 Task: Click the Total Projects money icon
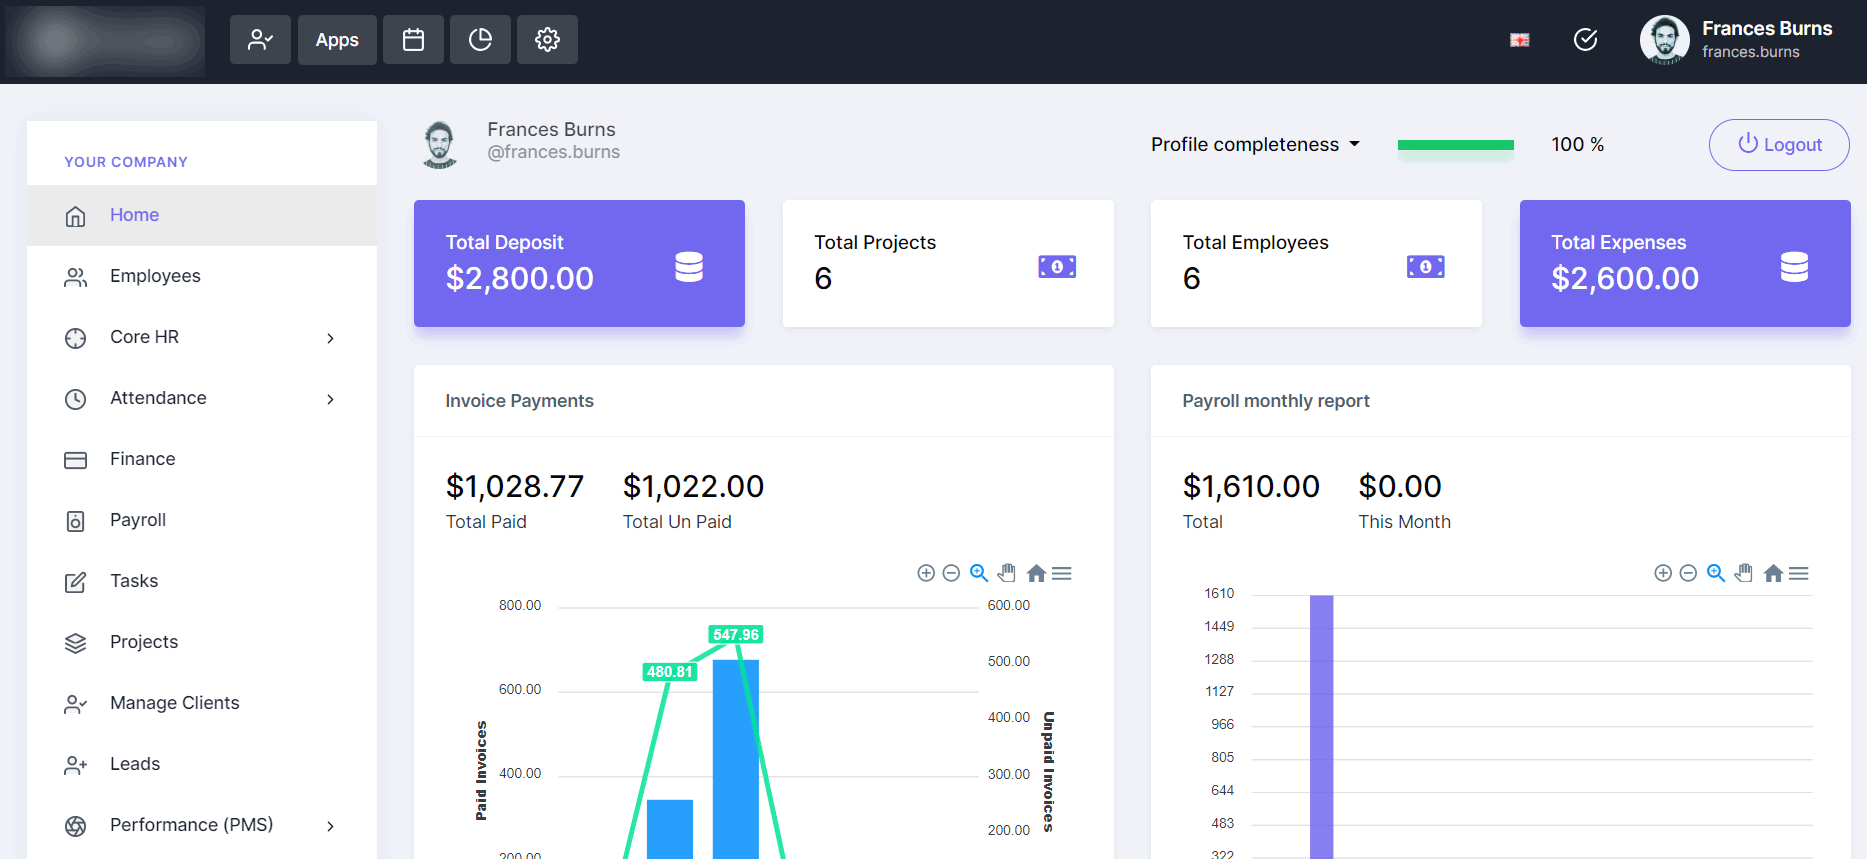pos(1057,266)
